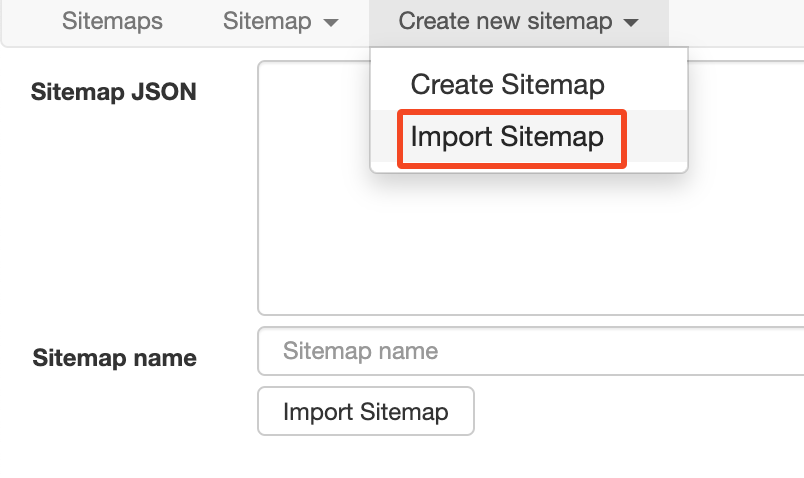Expand the Sitemap dropdown in navbar
804x478 pixels.
[x=280, y=21]
